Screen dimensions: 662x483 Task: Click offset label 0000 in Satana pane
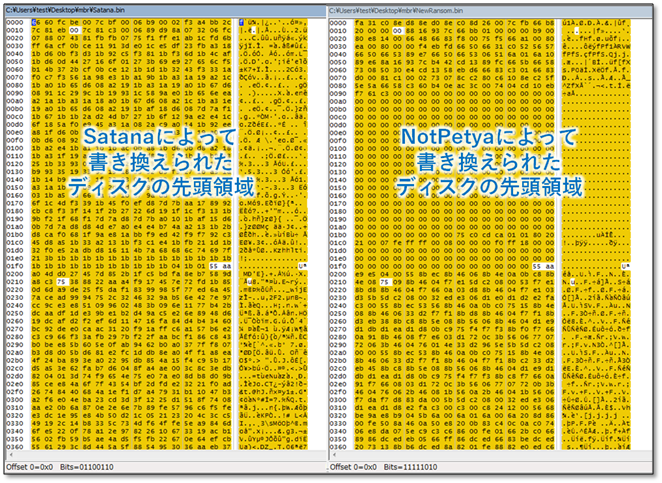point(14,21)
